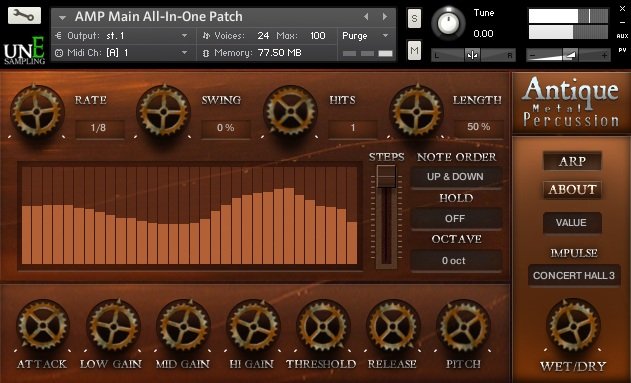
Task: Mute the instrument with the M button
Action: (414, 50)
